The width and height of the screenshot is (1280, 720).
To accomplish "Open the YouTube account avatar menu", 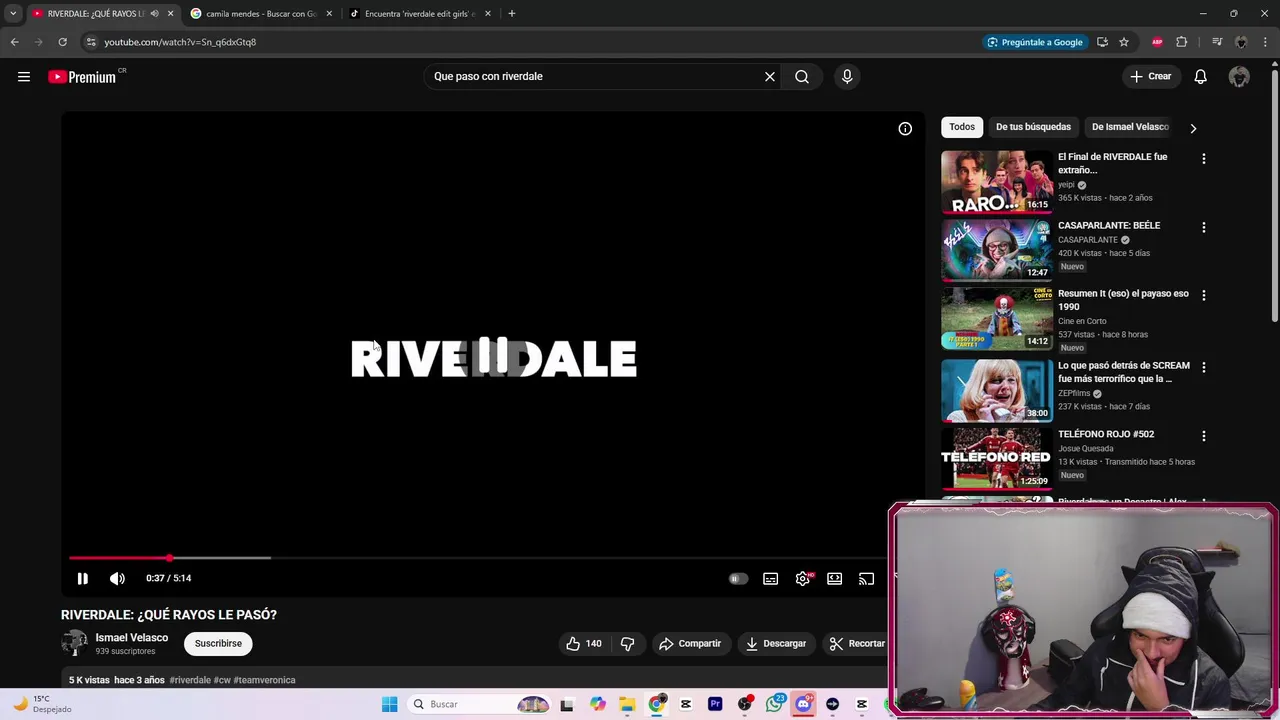I will [x=1239, y=77].
